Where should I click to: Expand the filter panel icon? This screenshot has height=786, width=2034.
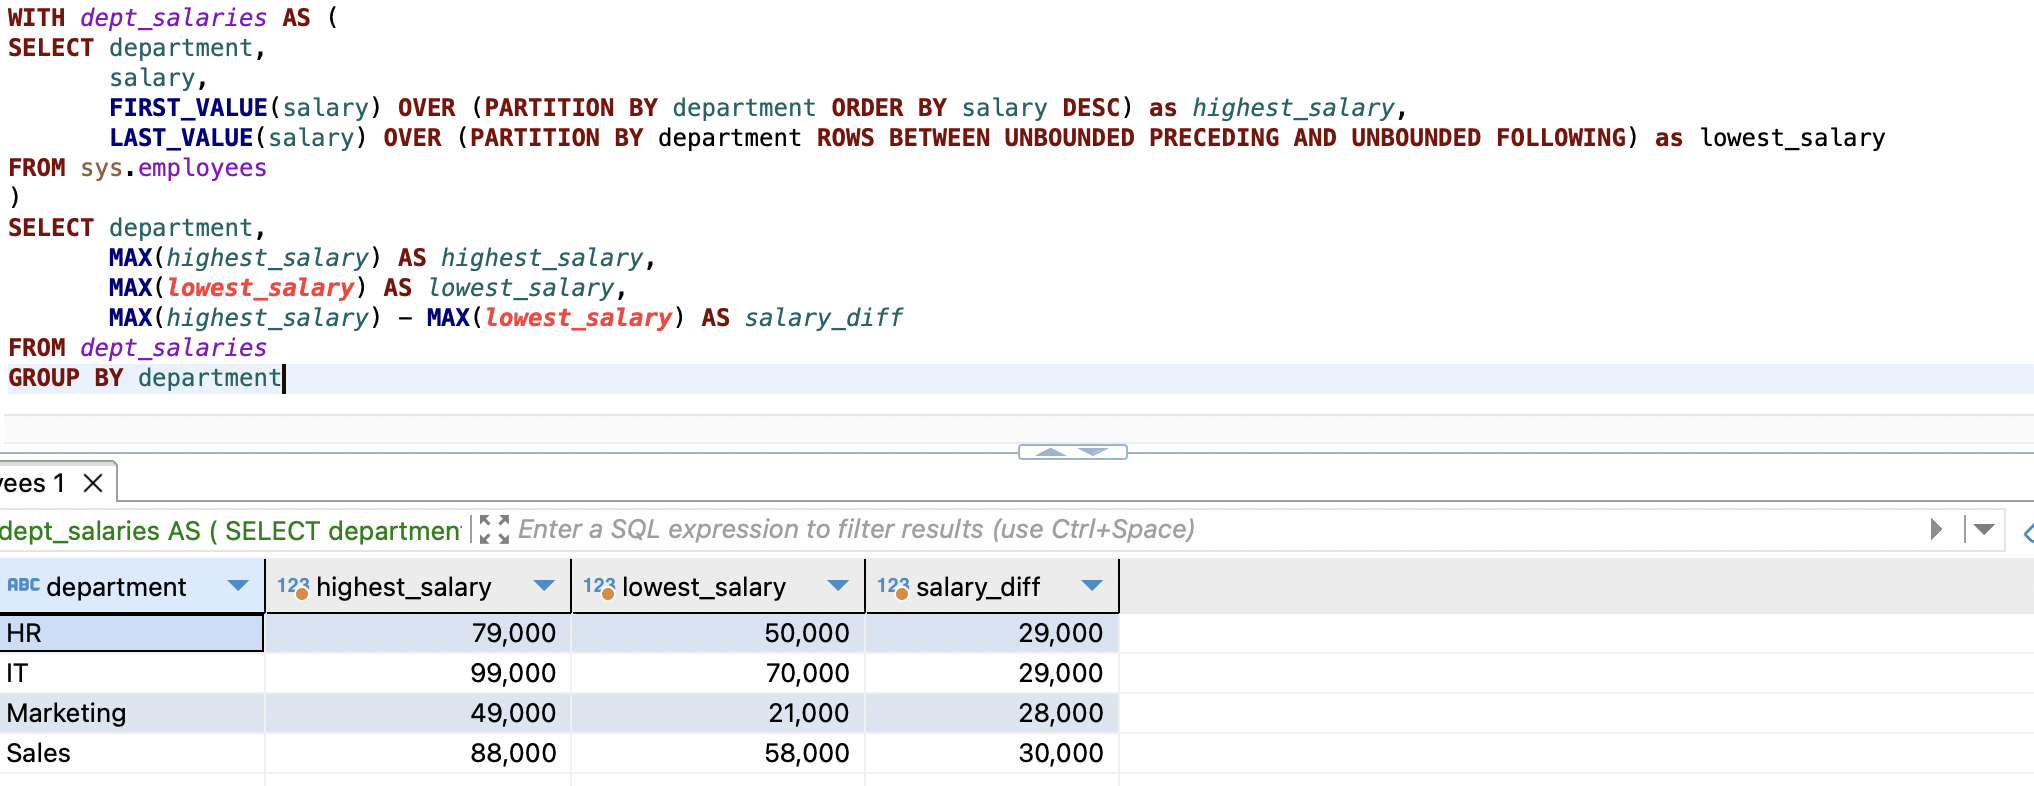[494, 529]
